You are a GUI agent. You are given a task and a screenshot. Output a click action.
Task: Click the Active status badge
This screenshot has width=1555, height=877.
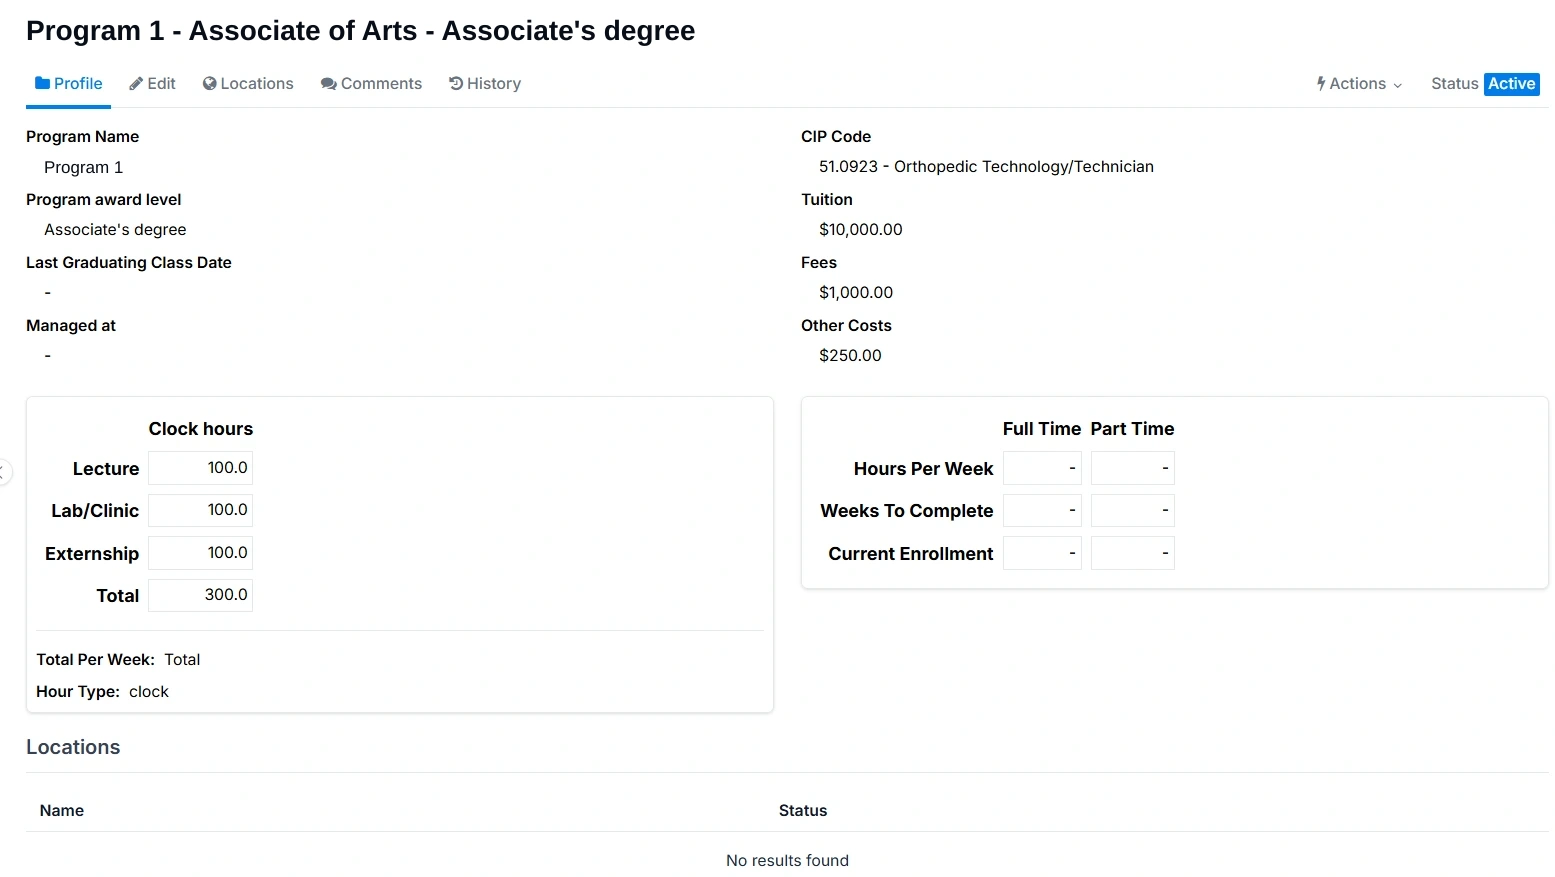pyautogui.click(x=1511, y=84)
